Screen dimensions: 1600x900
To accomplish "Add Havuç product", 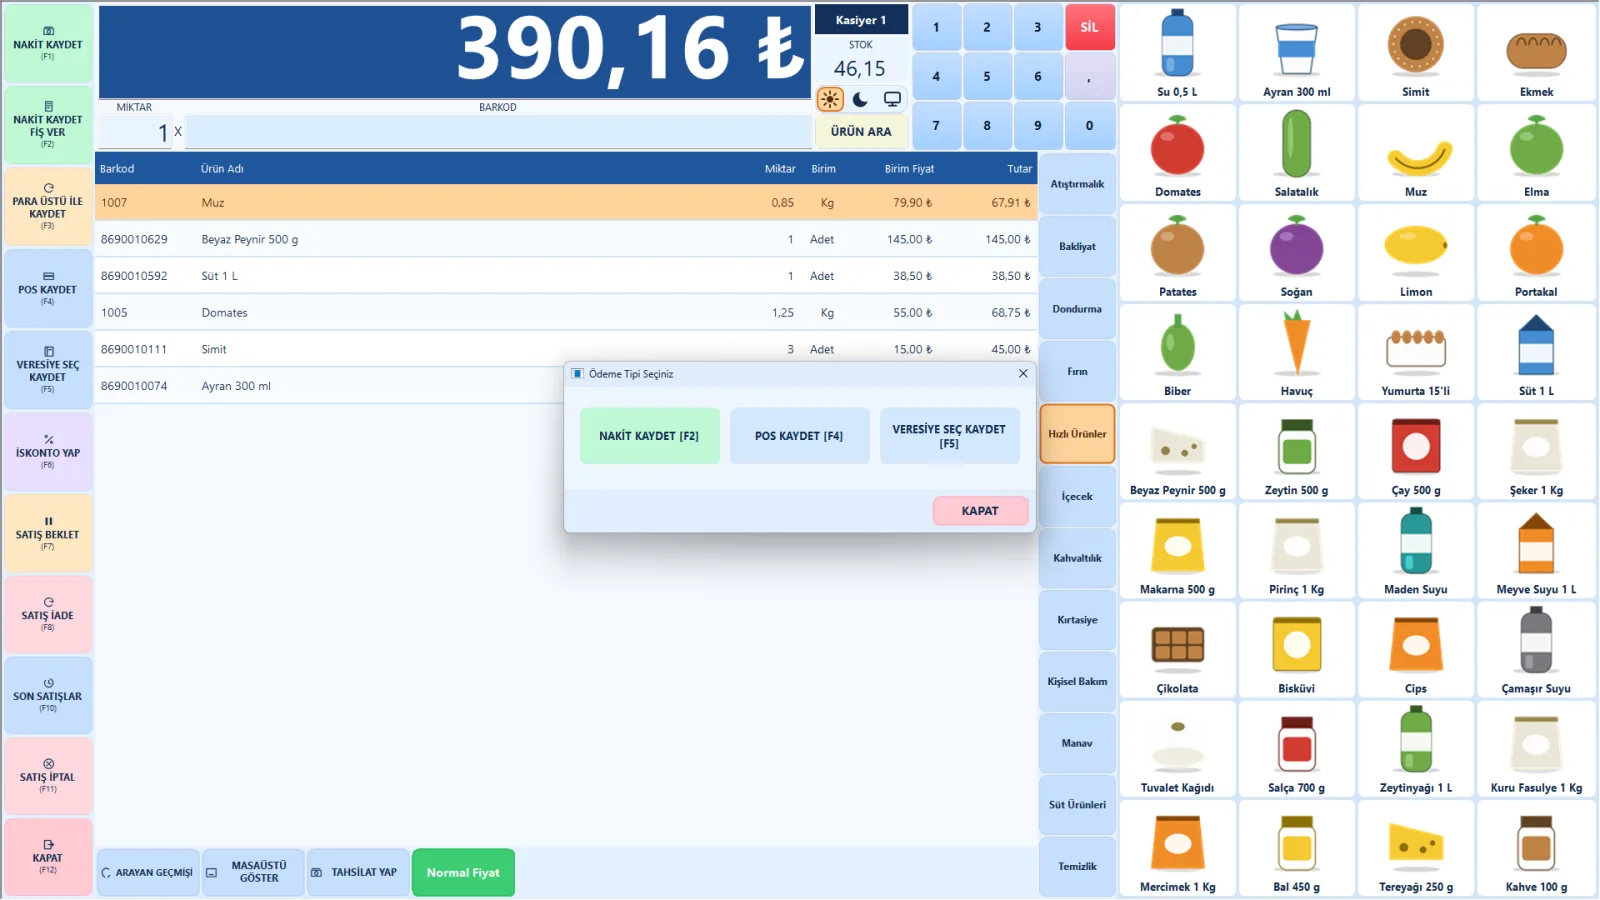I will click(x=1296, y=352).
